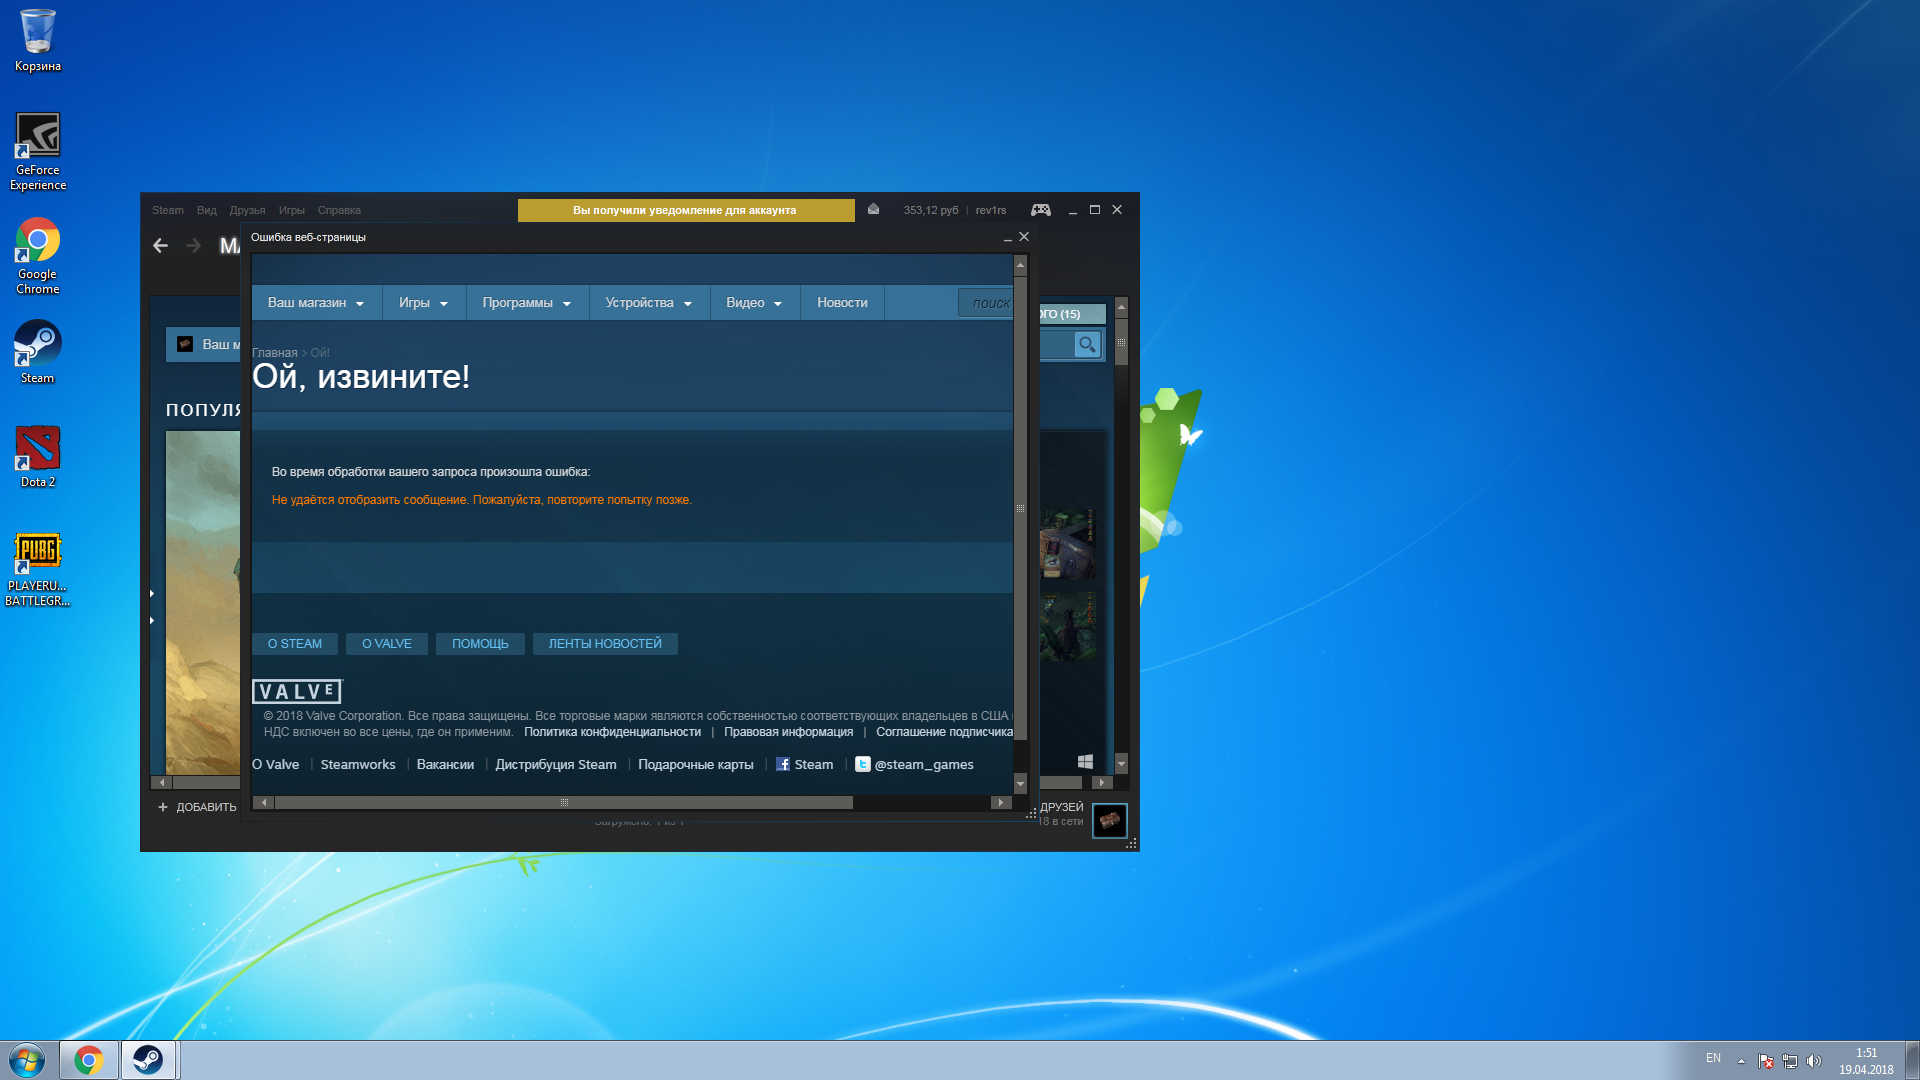Open the 'Вид' menu
The height and width of the screenshot is (1080, 1920).
point(207,210)
